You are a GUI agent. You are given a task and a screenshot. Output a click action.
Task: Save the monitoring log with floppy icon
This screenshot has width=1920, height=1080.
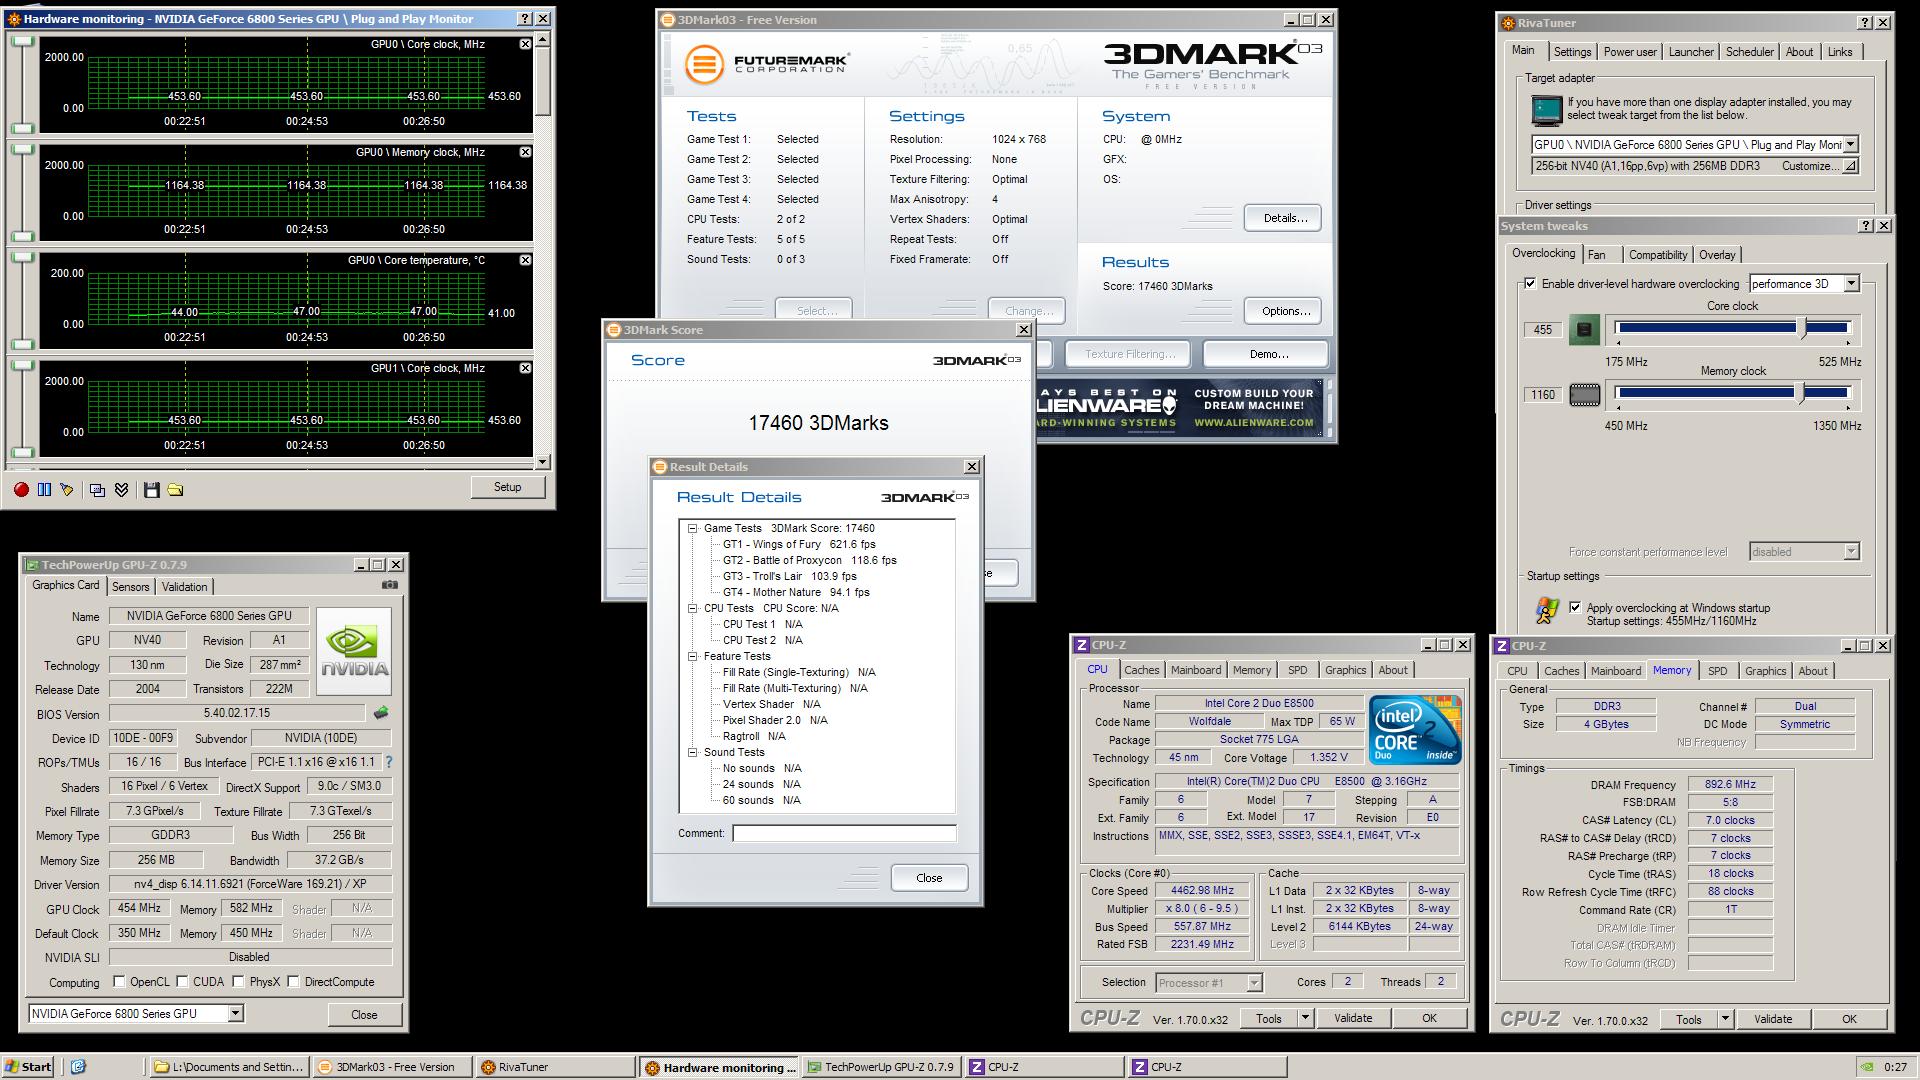[x=152, y=490]
